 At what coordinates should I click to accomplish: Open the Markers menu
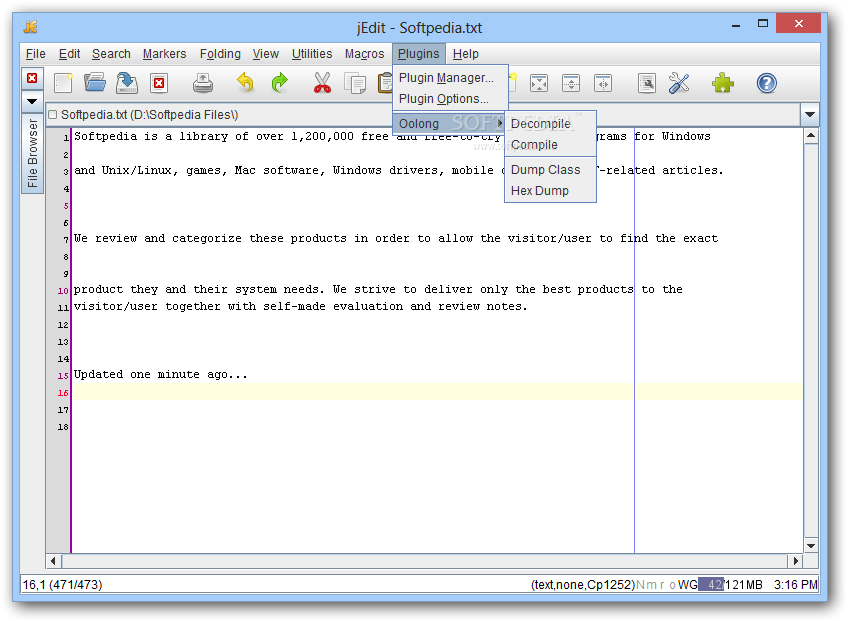[164, 54]
